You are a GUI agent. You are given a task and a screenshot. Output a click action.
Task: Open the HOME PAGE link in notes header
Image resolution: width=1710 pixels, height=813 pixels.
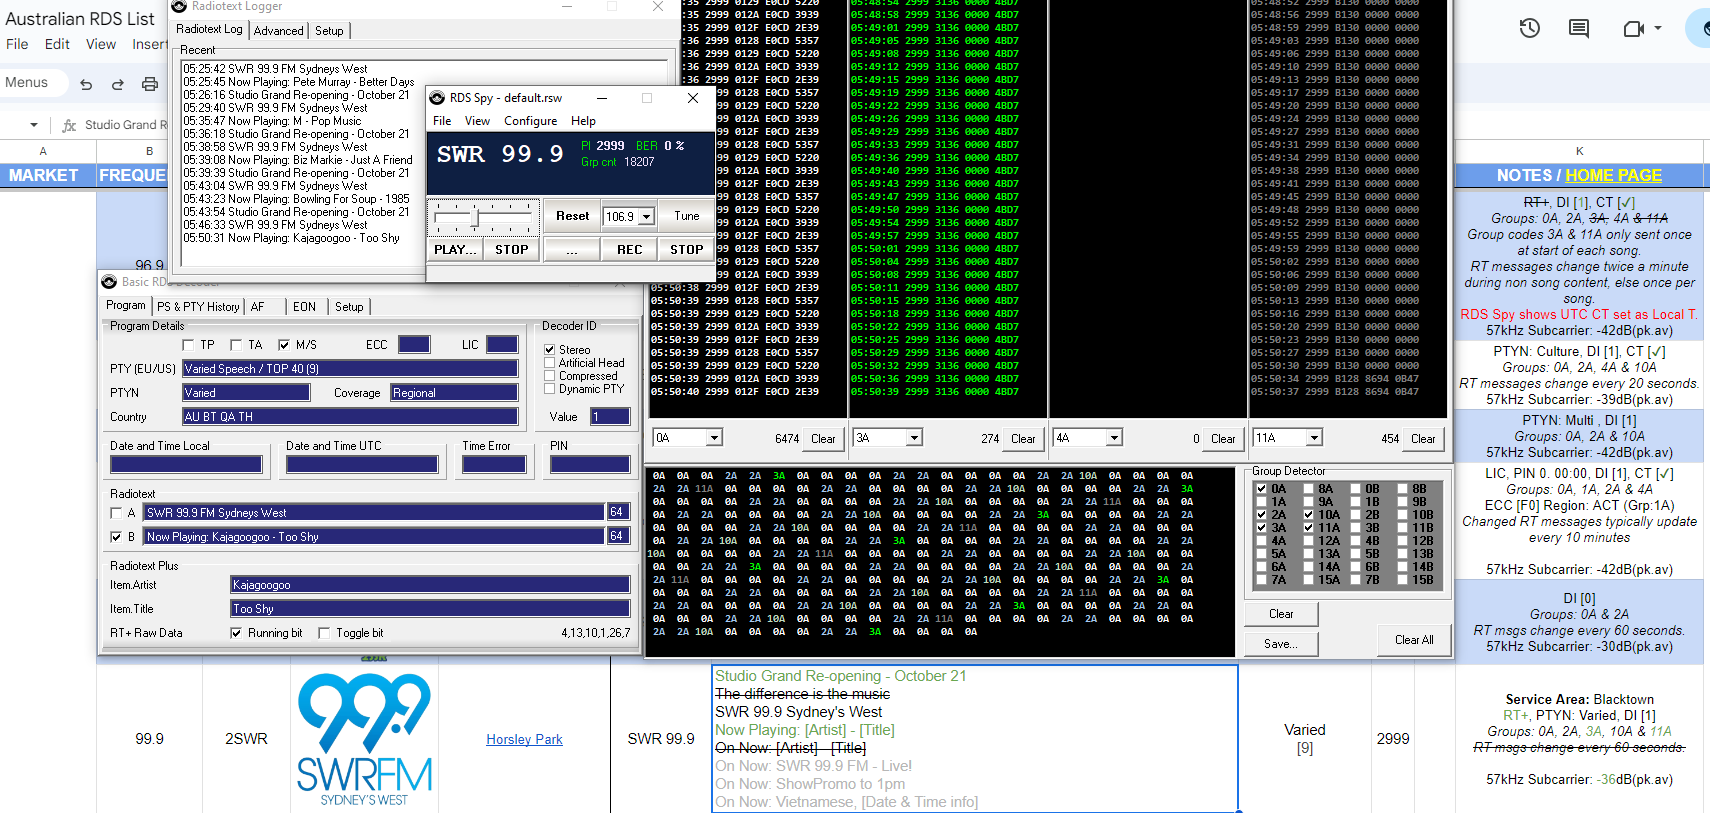(1613, 176)
